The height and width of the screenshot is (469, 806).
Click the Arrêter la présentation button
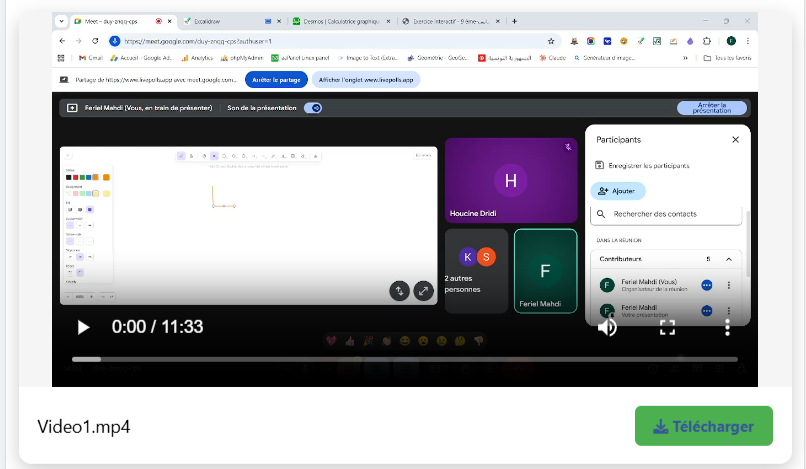(x=711, y=108)
